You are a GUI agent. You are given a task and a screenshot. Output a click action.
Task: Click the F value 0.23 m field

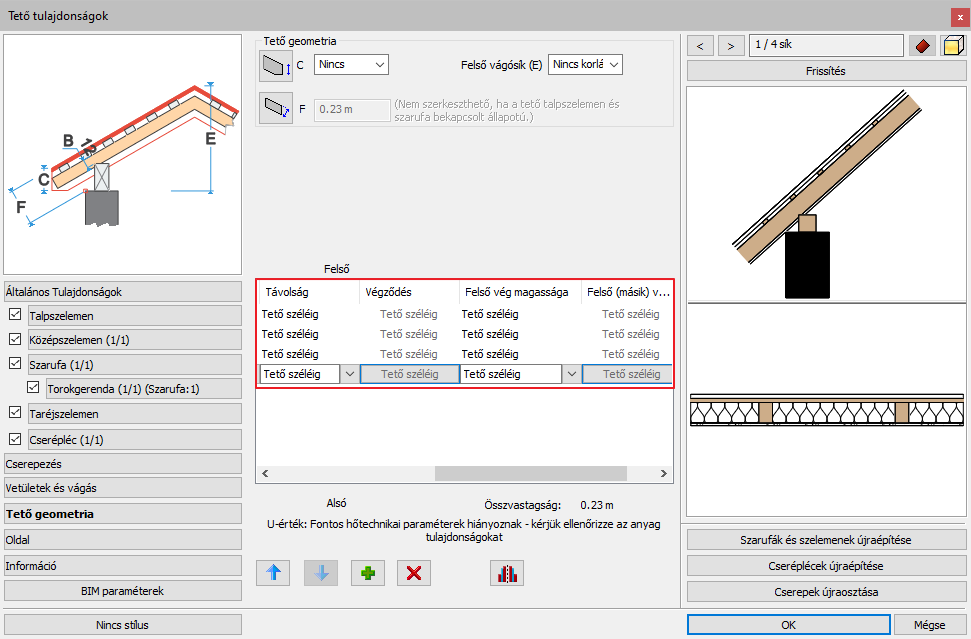(352, 110)
